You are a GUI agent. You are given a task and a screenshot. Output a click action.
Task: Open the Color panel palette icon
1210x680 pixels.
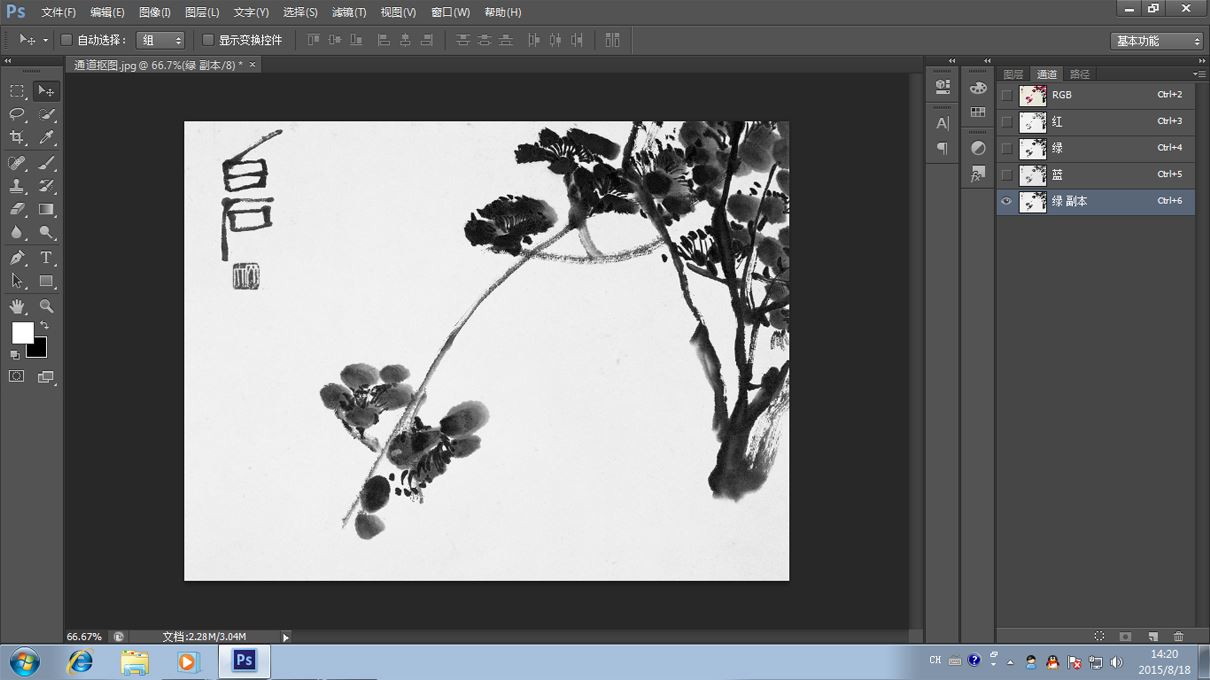[978, 88]
